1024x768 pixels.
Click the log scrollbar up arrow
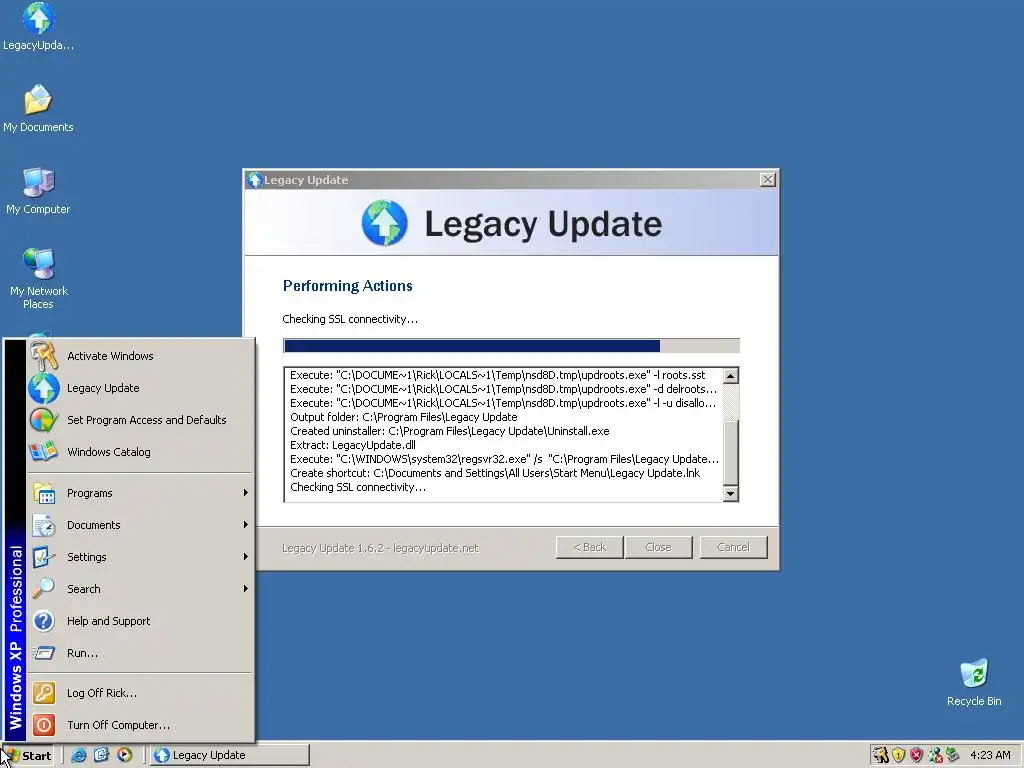click(x=731, y=376)
